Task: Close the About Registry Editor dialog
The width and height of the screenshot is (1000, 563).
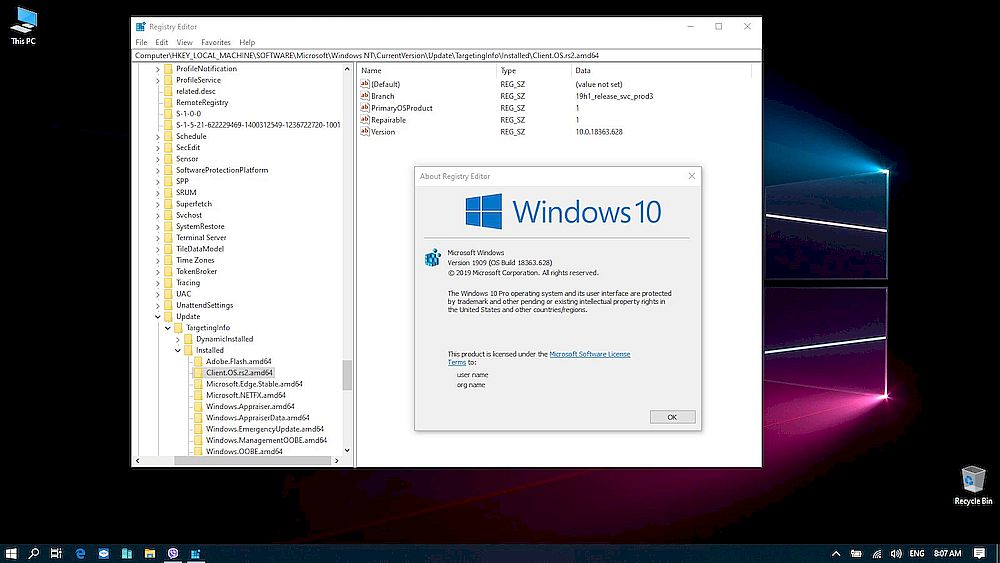Action: (x=691, y=176)
